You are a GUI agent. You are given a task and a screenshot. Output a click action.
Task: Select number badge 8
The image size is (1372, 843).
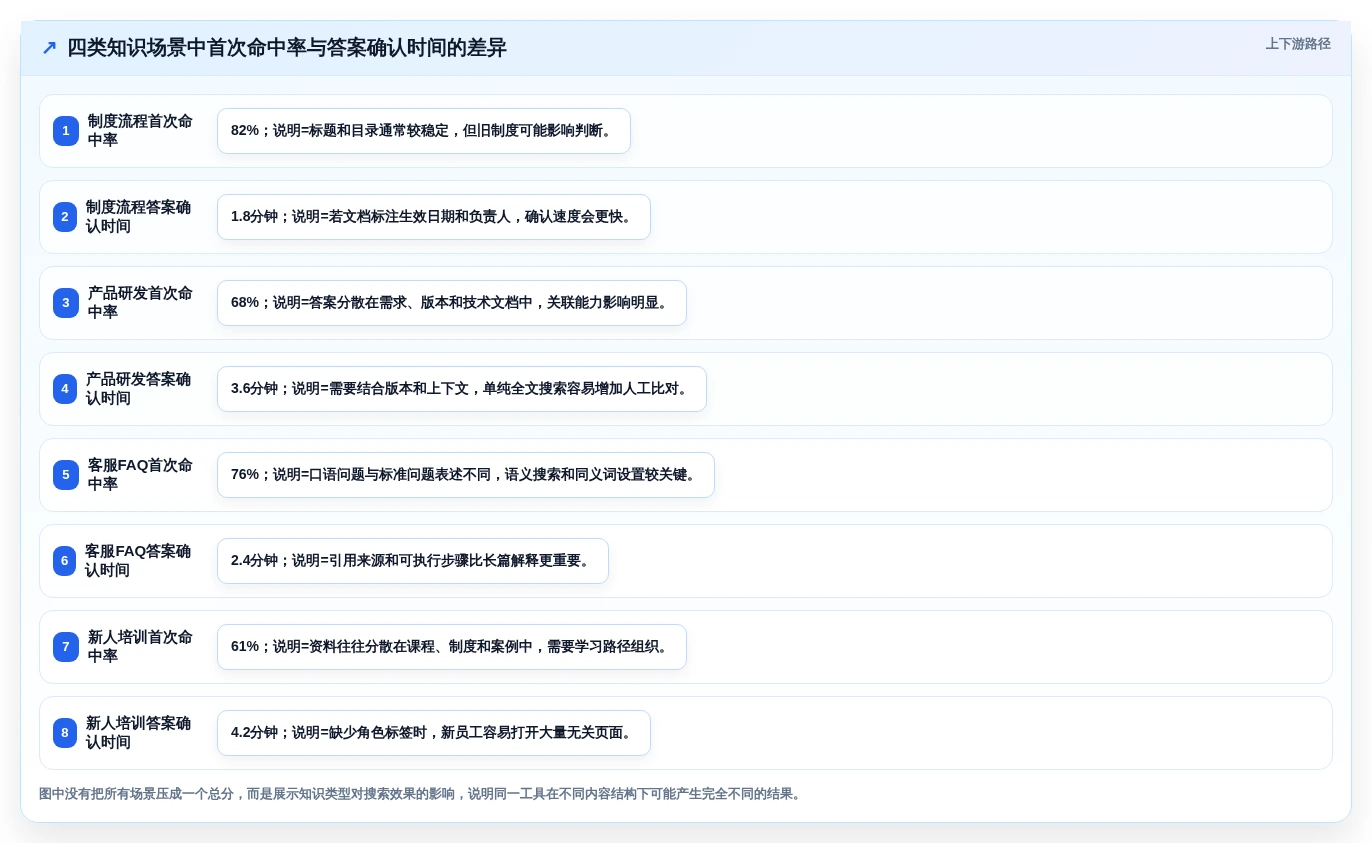point(65,733)
